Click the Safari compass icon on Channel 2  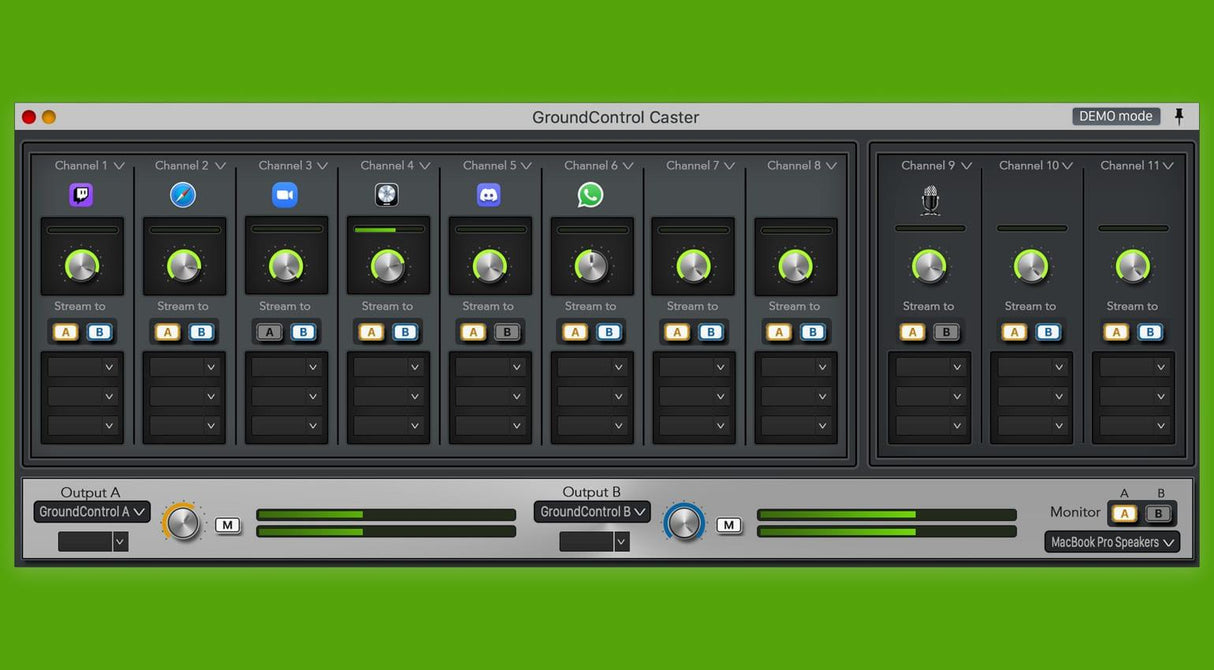point(183,195)
